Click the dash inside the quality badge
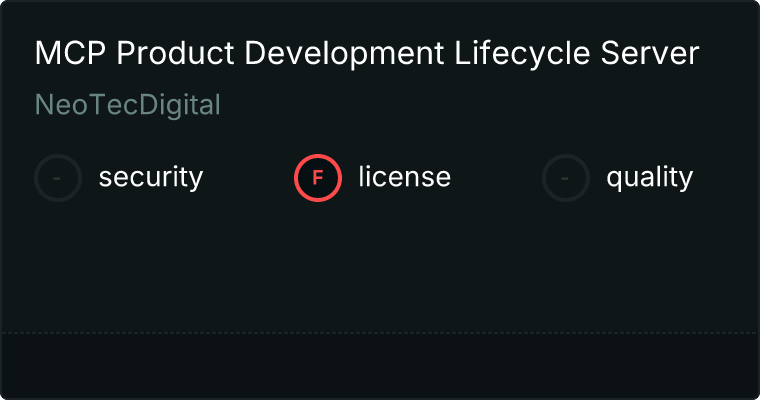 click(565, 179)
